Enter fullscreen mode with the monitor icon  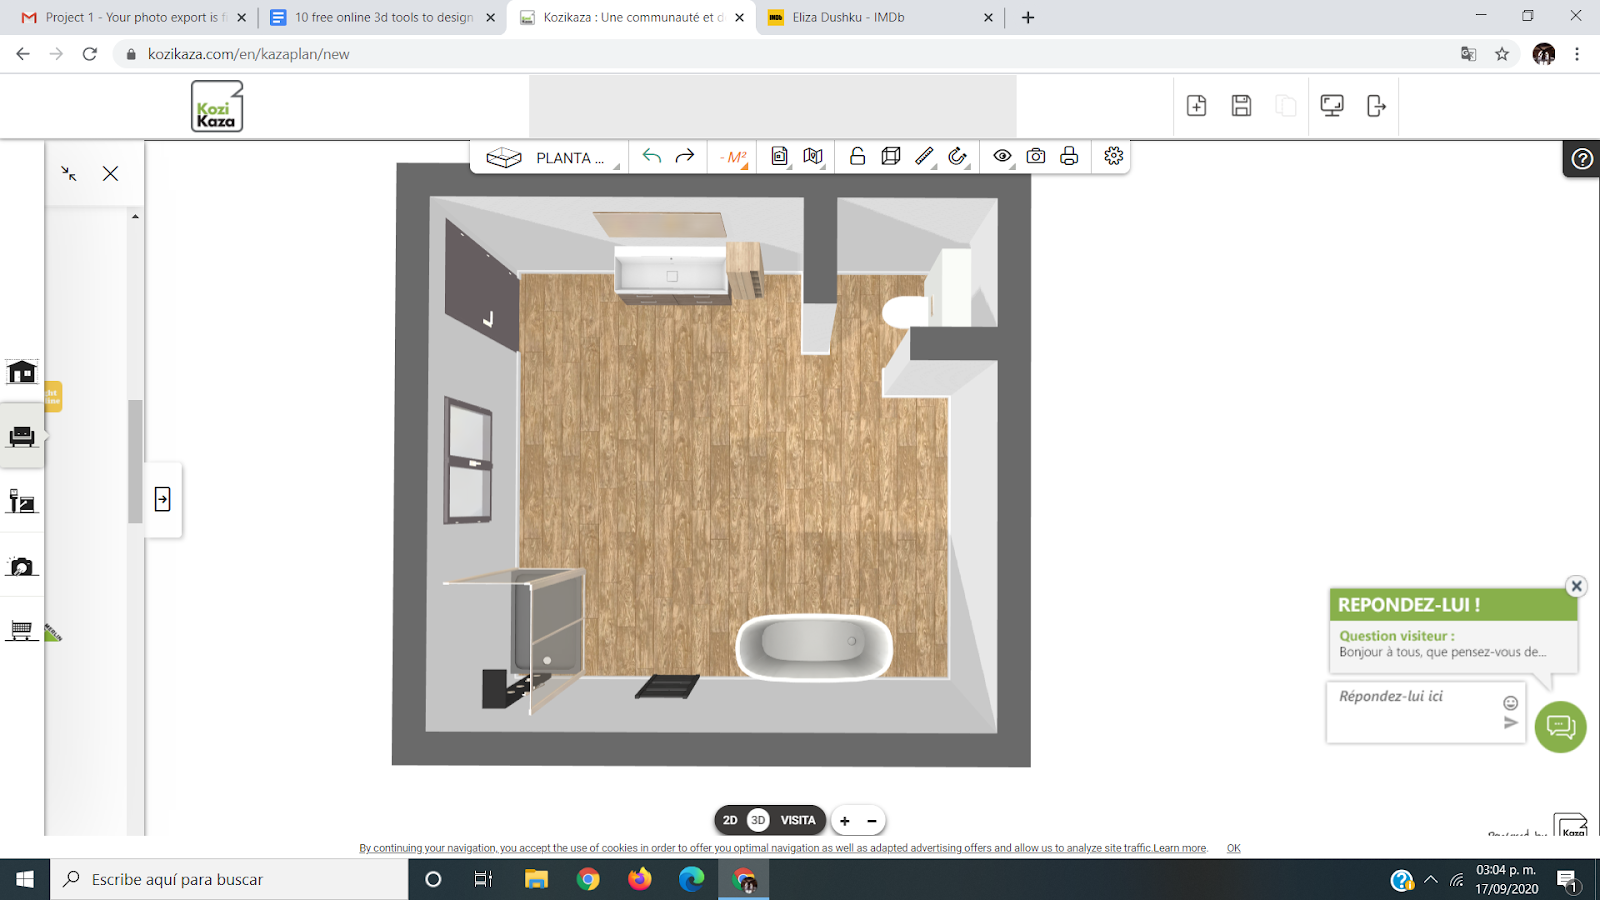1331,106
